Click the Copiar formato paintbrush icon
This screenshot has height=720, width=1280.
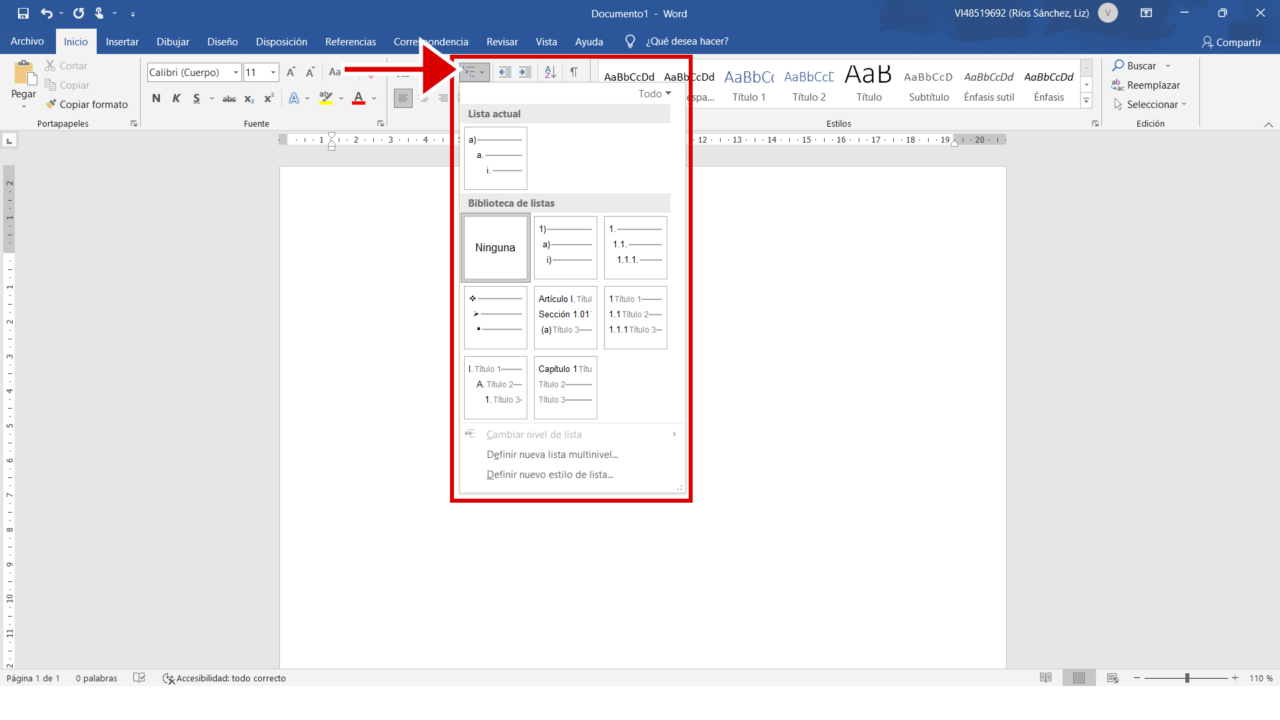[51, 104]
